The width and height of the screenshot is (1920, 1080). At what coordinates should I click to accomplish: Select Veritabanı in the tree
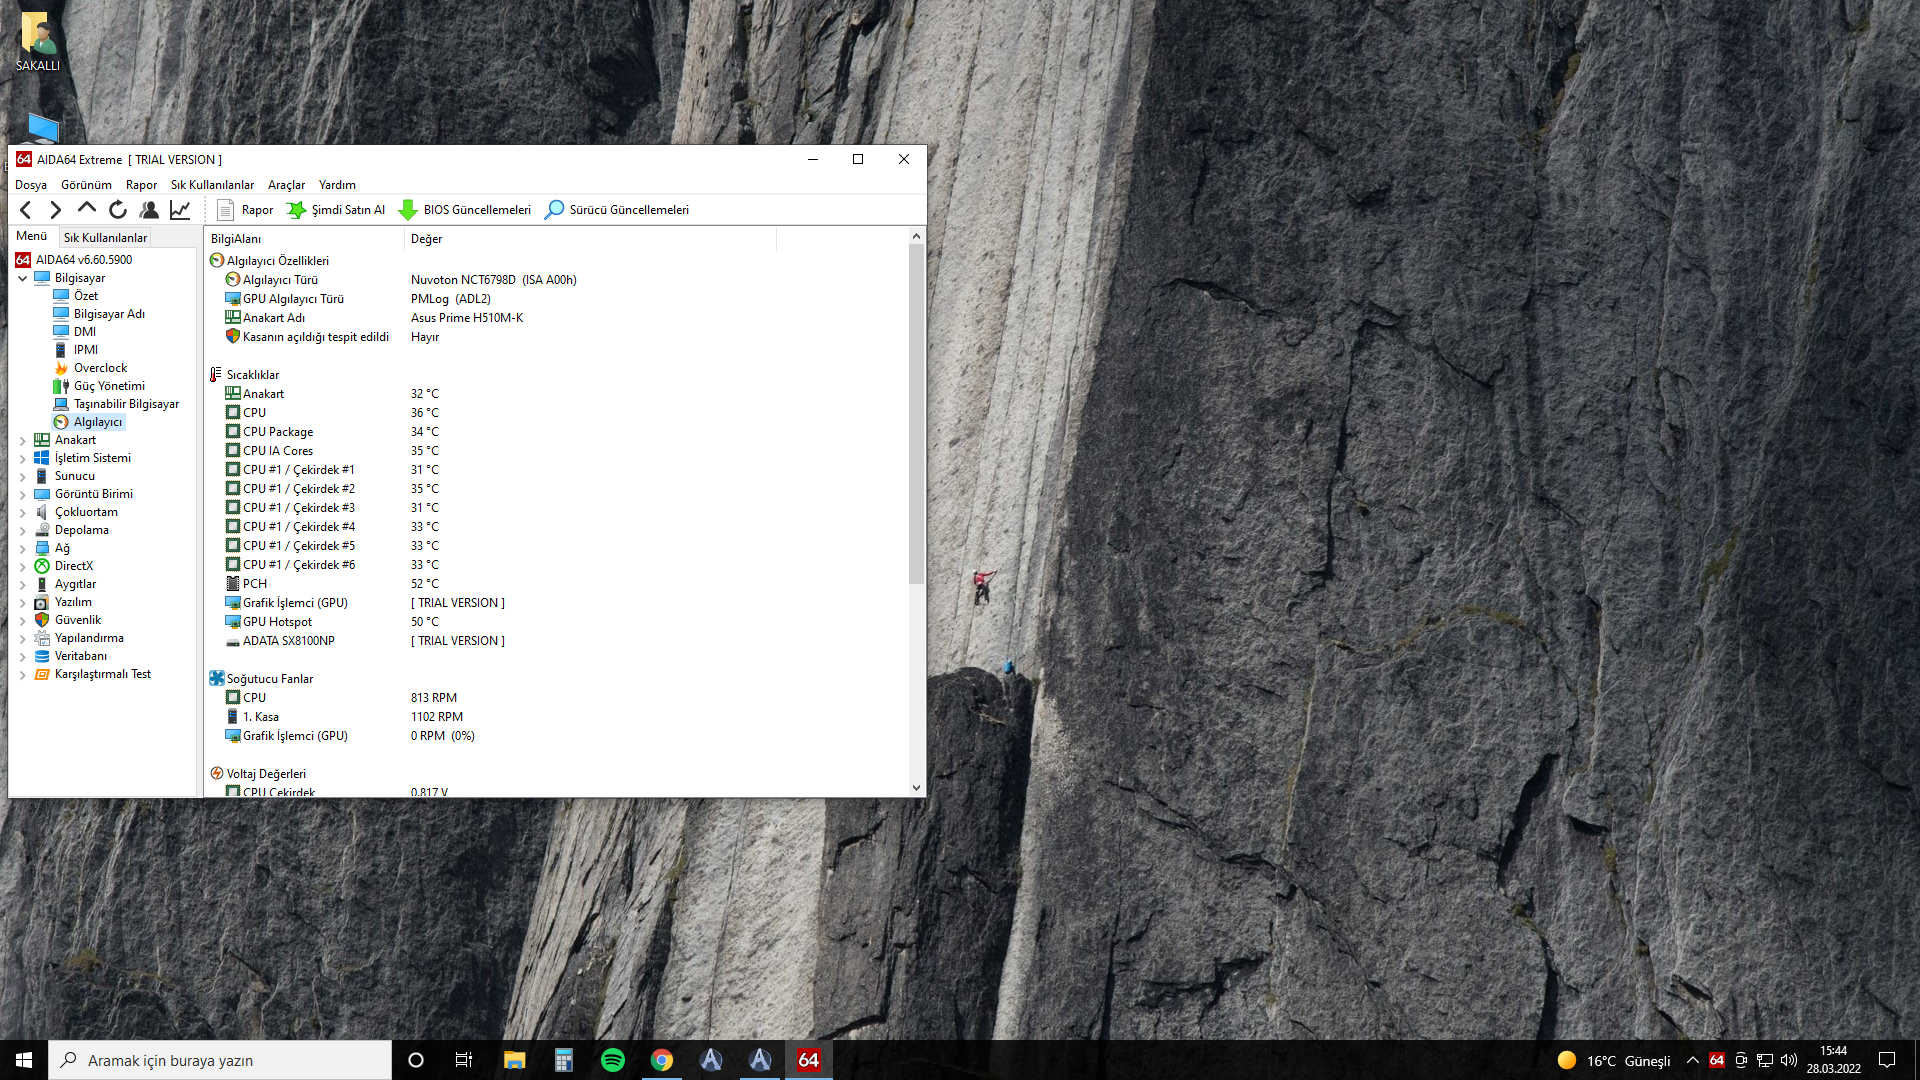tap(80, 656)
